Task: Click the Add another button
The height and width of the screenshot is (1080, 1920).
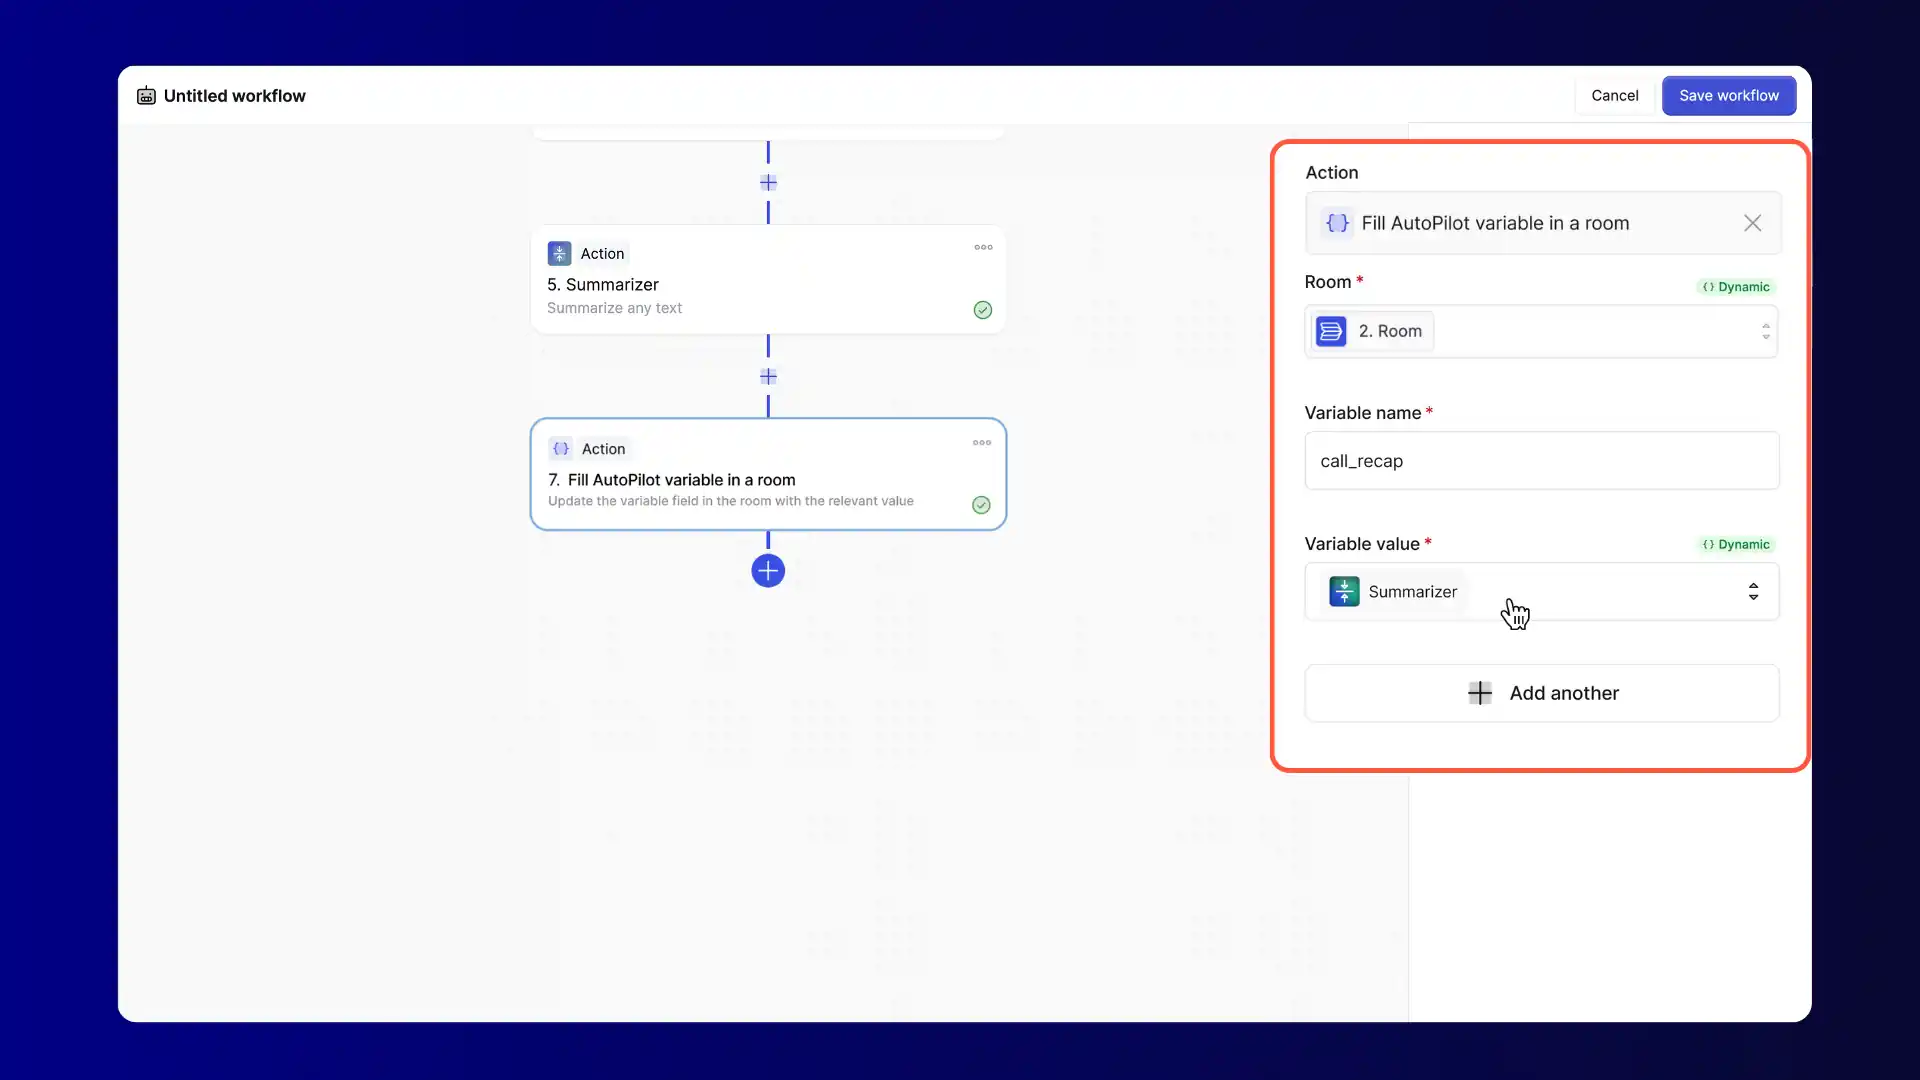Action: coord(1541,693)
